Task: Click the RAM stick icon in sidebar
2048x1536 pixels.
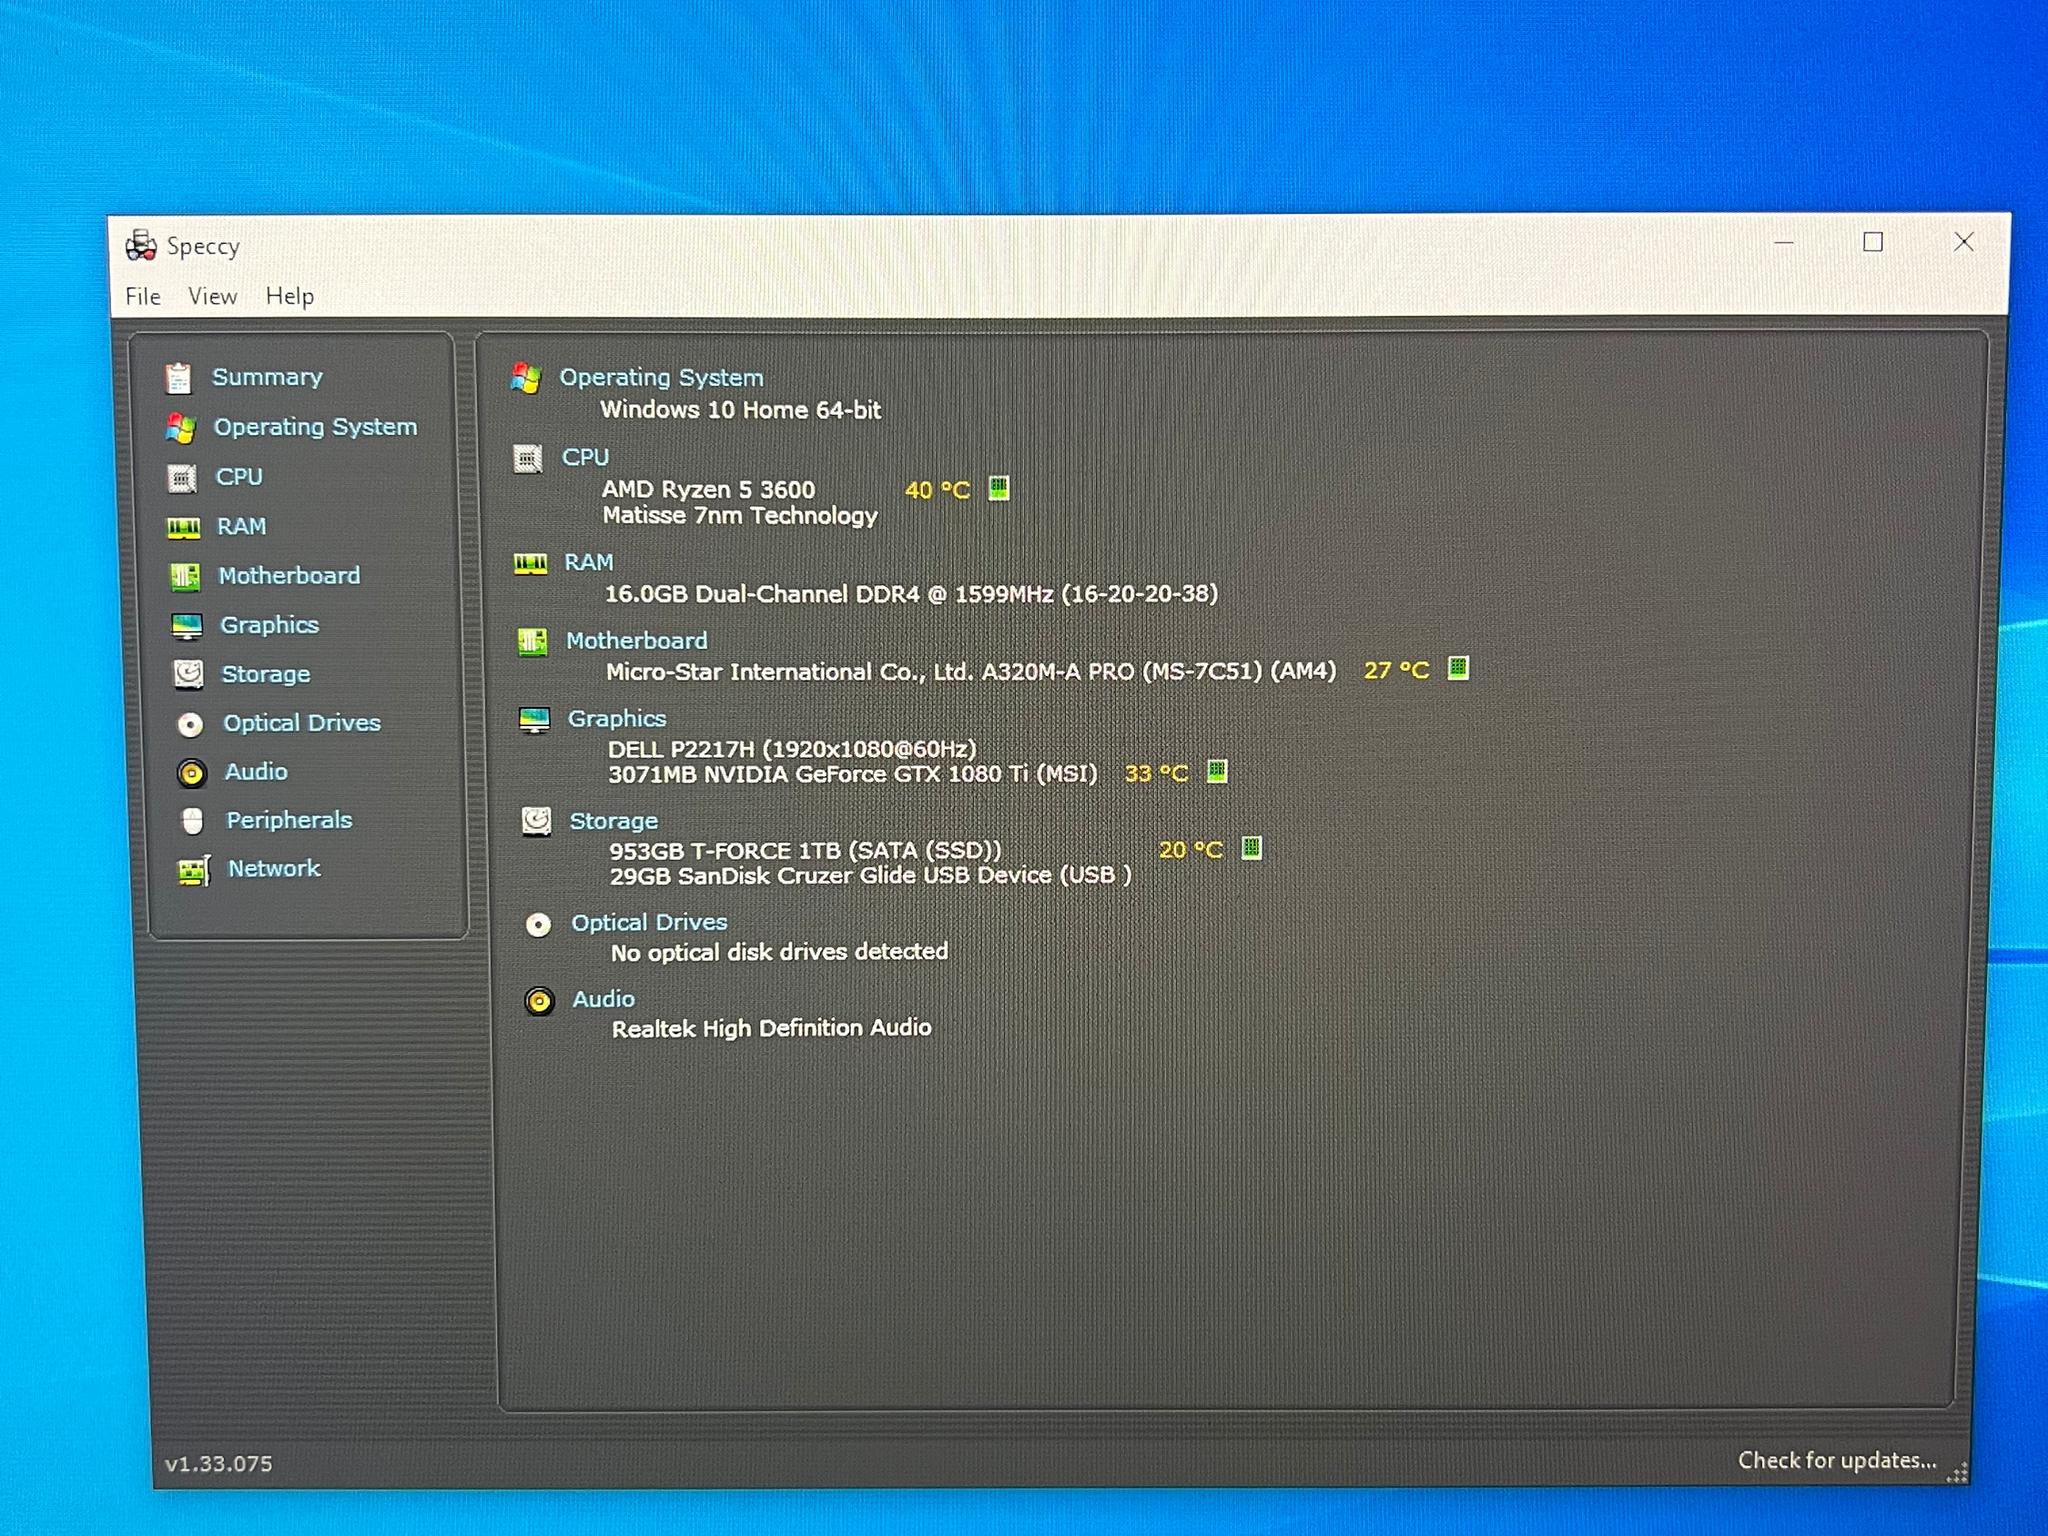Action: click(184, 527)
